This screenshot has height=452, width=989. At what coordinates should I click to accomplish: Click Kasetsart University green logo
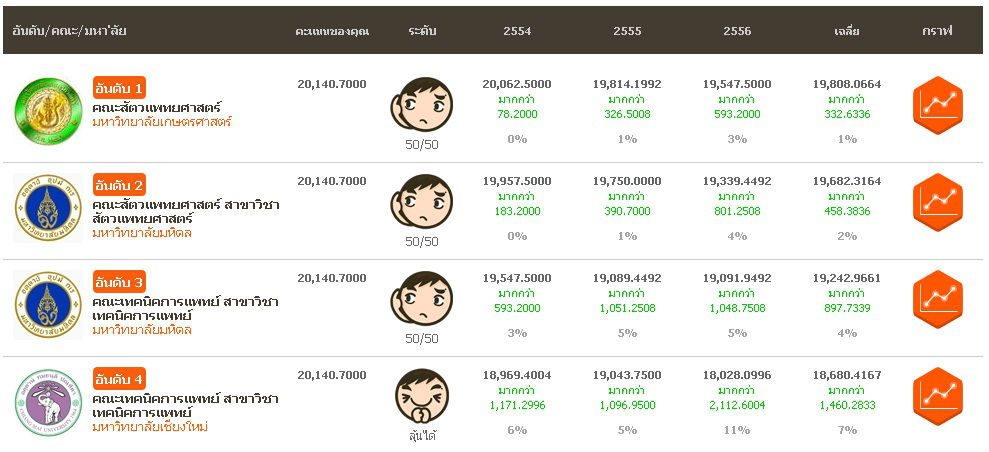[x=47, y=108]
